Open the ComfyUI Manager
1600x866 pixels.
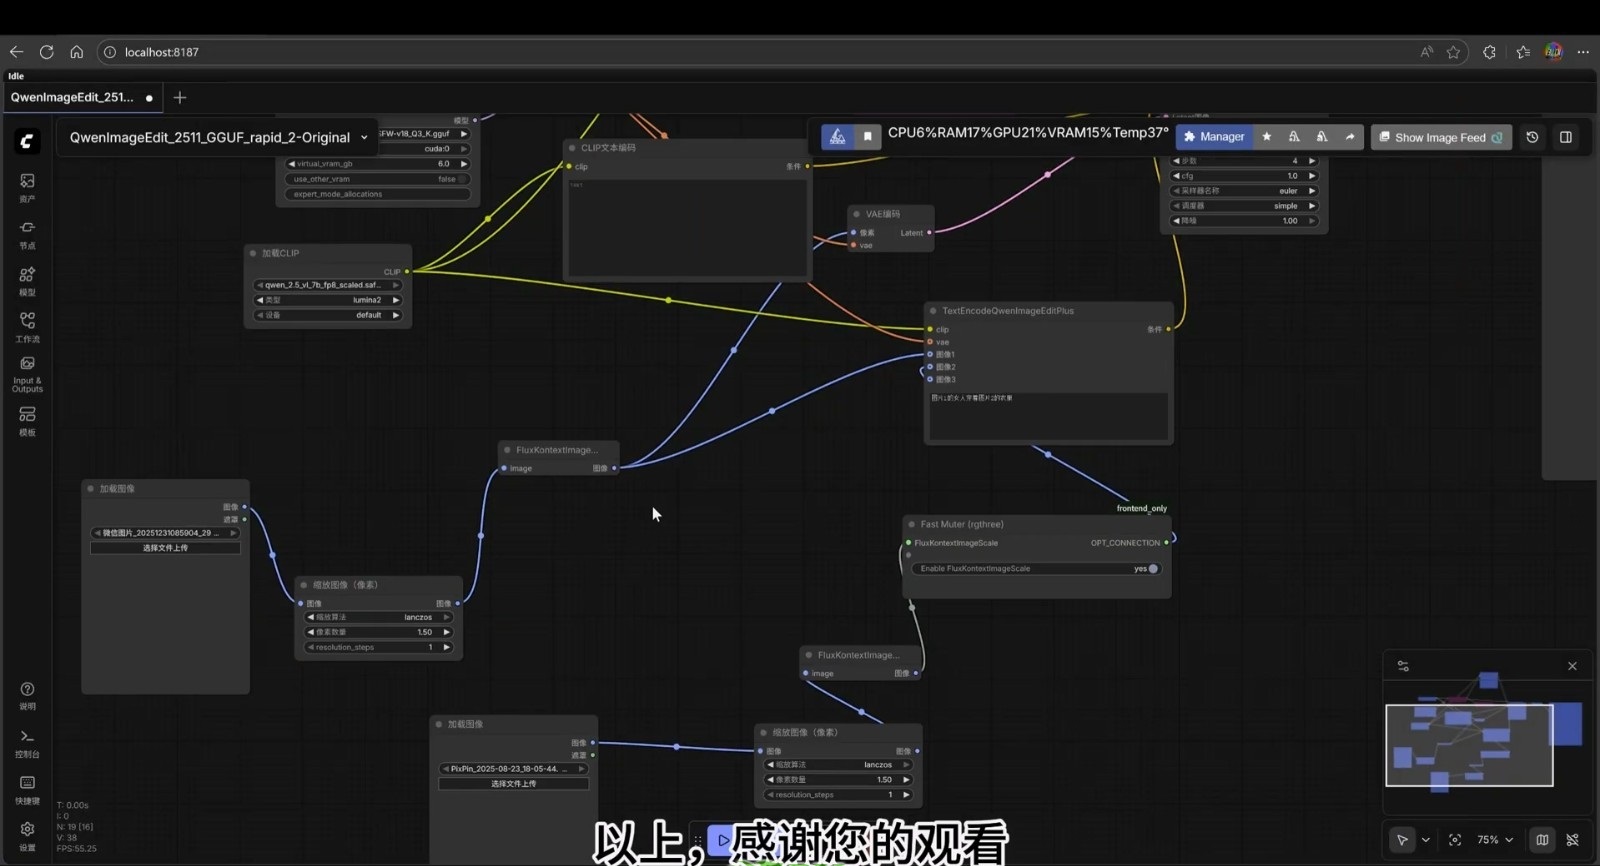1213,137
